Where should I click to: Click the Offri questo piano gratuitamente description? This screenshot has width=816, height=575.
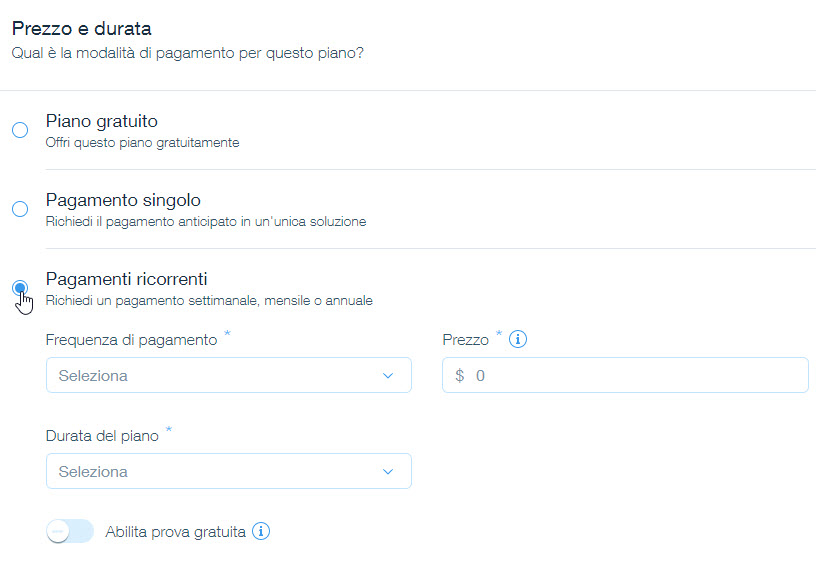click(142, 143)
